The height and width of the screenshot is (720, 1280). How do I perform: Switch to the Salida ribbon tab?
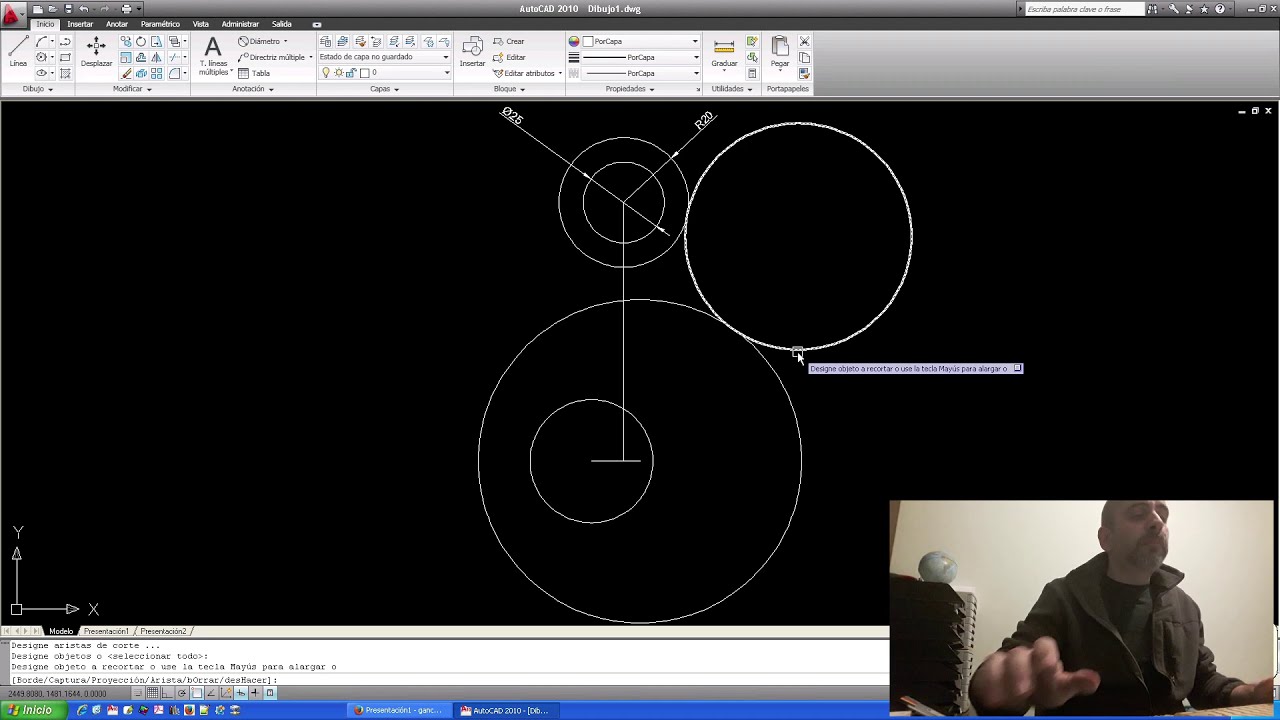282,24
